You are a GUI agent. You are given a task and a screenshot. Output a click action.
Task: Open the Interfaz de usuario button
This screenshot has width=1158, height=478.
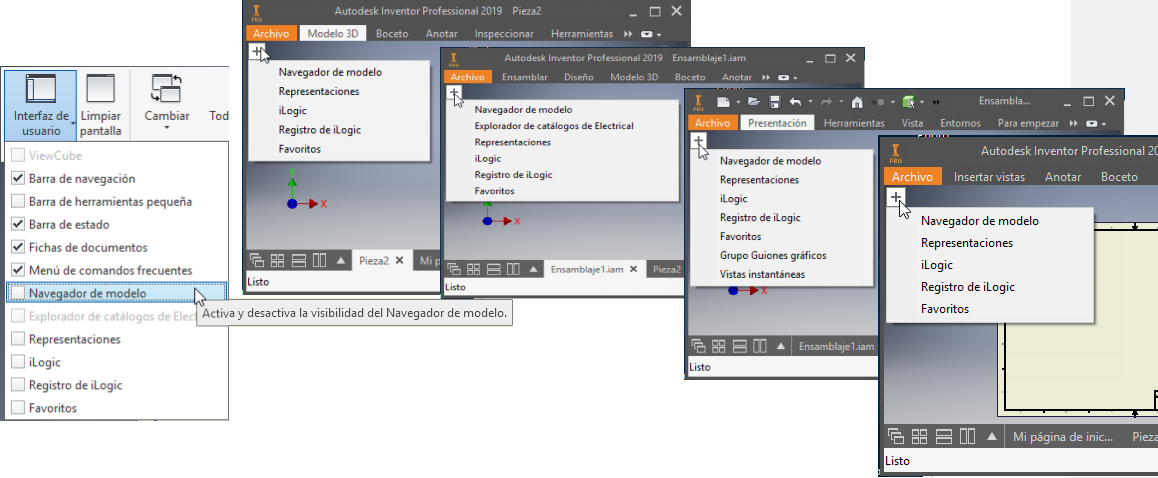click(x=41, y=104)
